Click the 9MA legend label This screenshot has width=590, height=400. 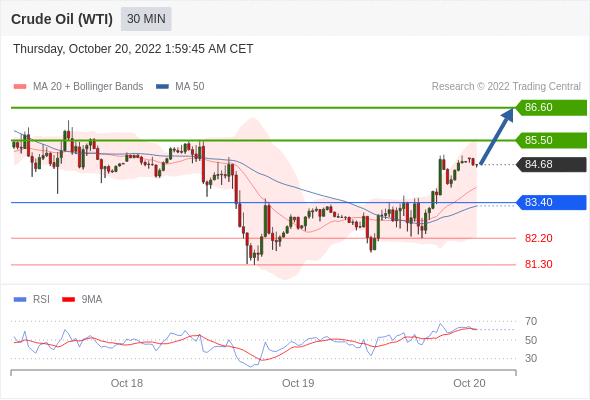click(x=92, y=300)
